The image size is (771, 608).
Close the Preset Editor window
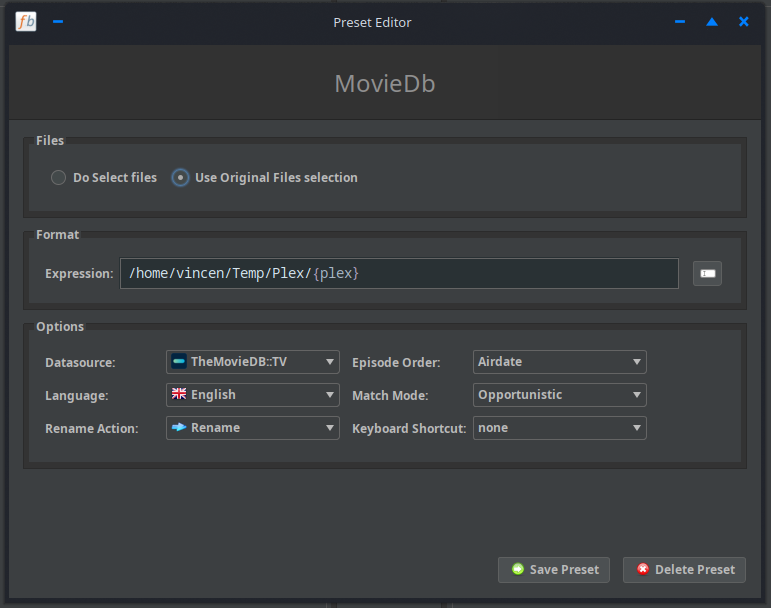743,22
